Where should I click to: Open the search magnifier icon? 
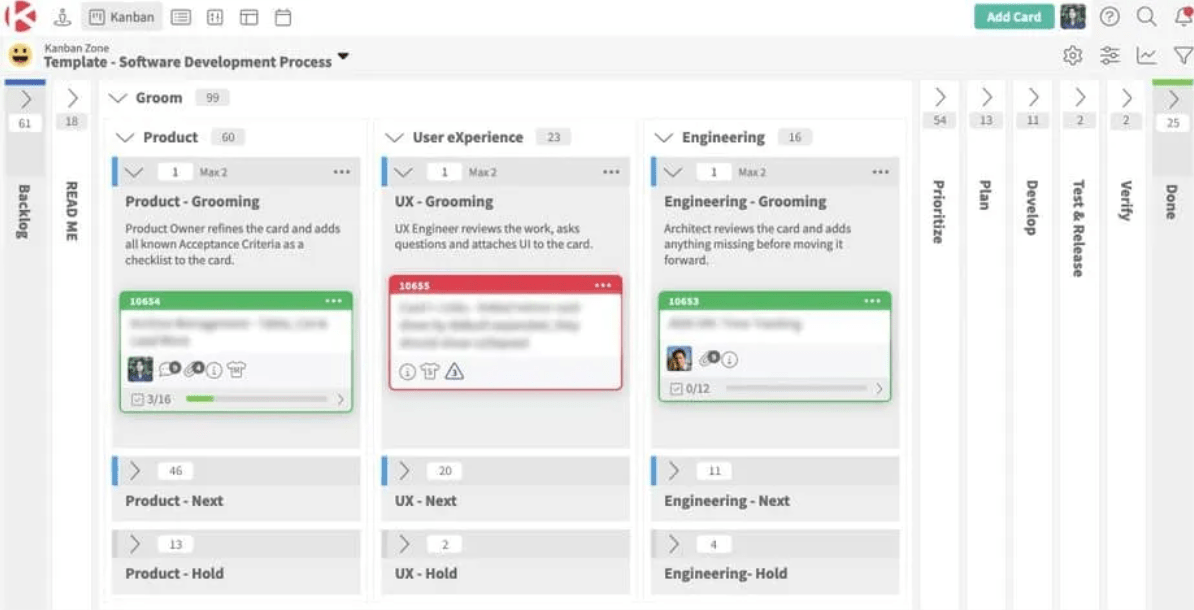tap(1146, 17)
